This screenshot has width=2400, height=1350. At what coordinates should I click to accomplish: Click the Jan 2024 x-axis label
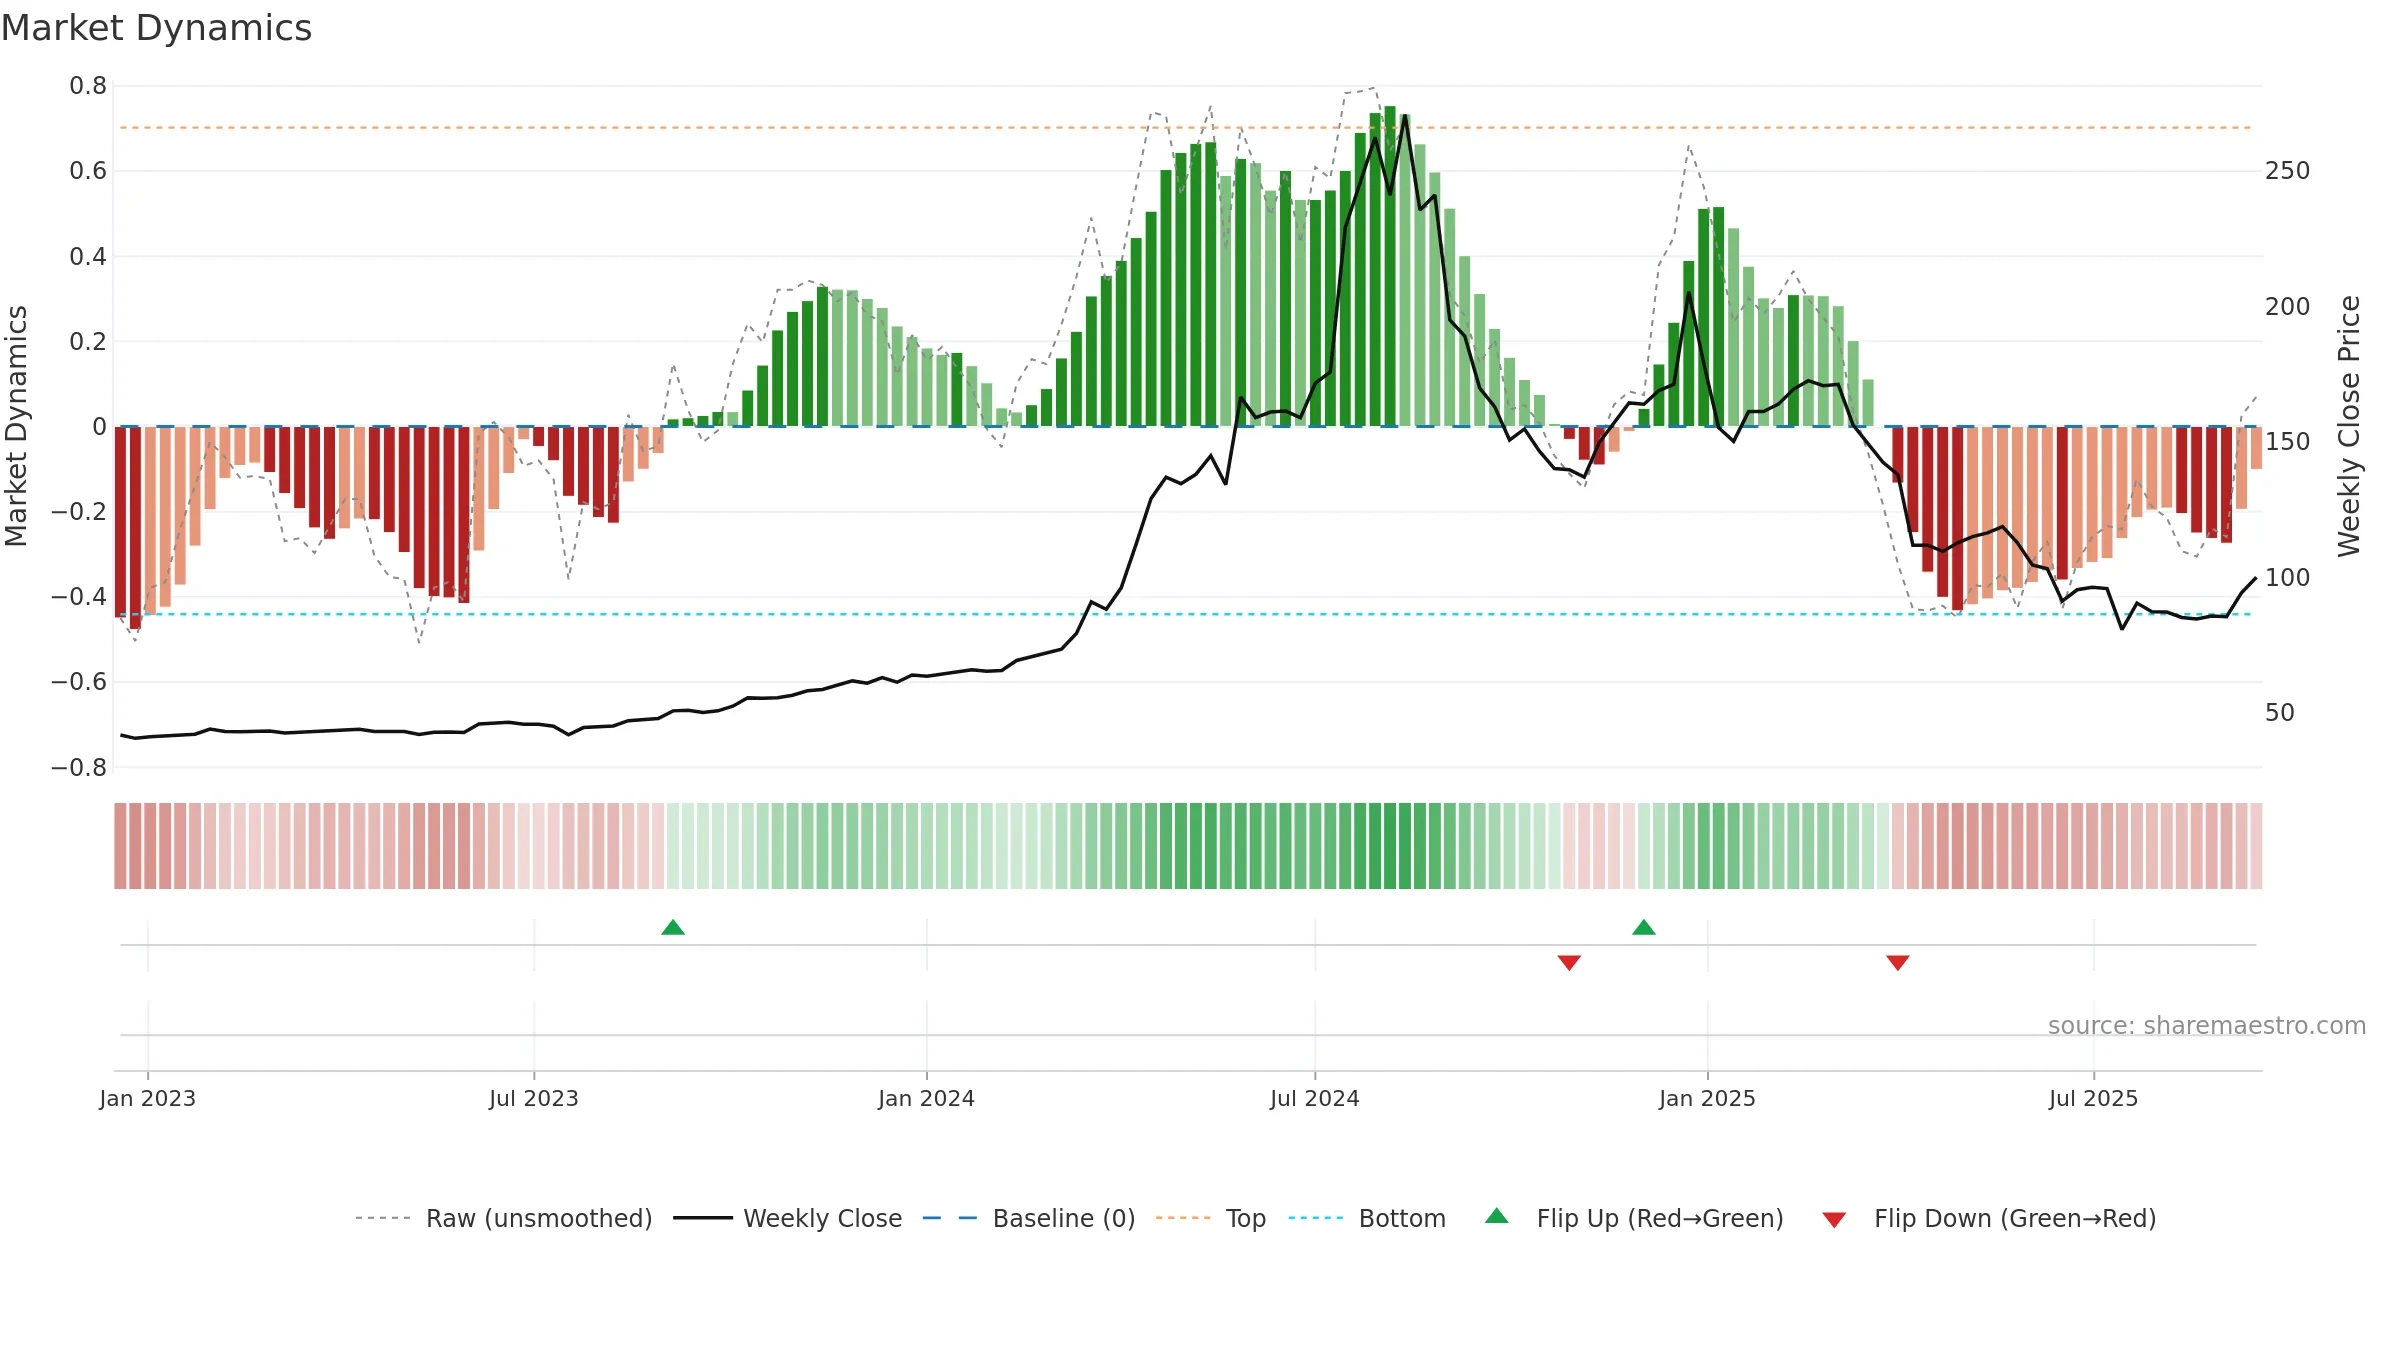coord(927,1098)
